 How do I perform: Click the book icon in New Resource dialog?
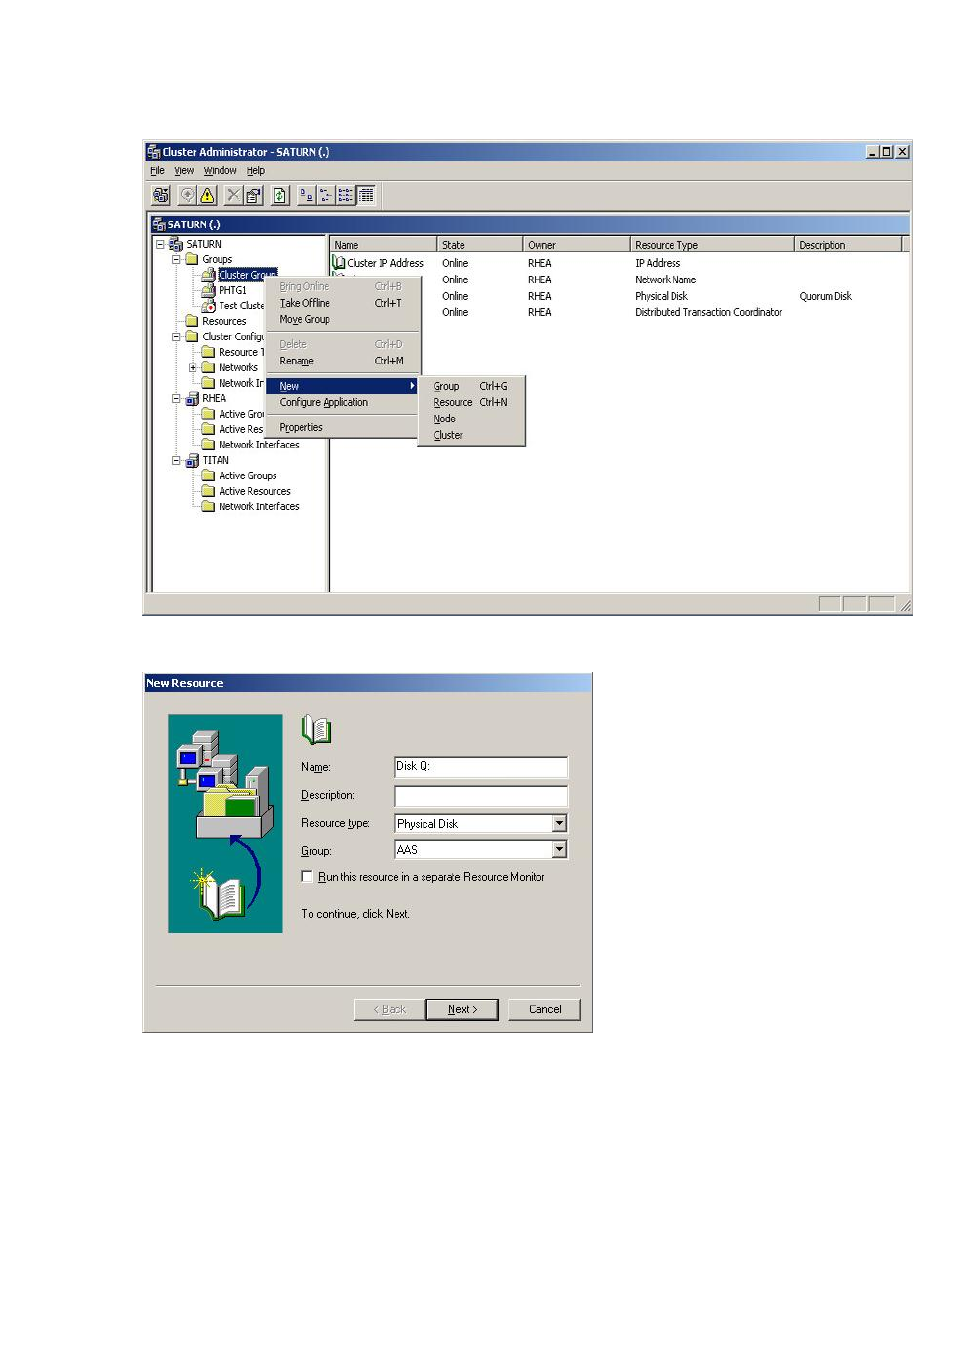316,729
